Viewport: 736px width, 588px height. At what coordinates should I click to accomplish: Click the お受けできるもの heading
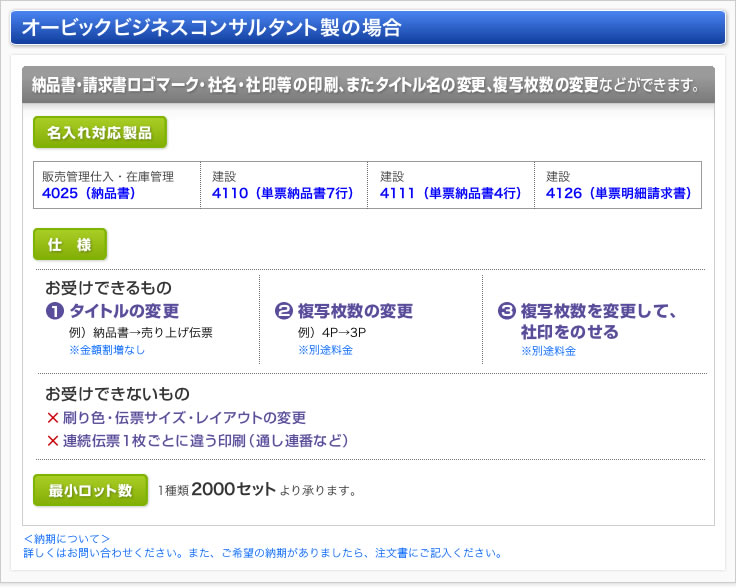tap(108, 288)
